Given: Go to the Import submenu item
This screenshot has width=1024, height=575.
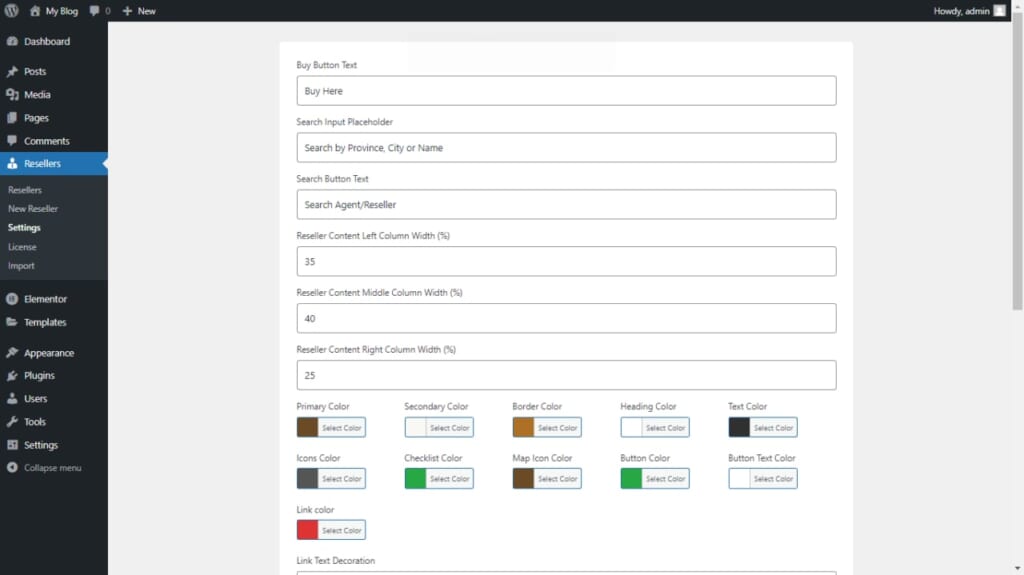Looking at the screenshot, I should [x=21, y=266].
